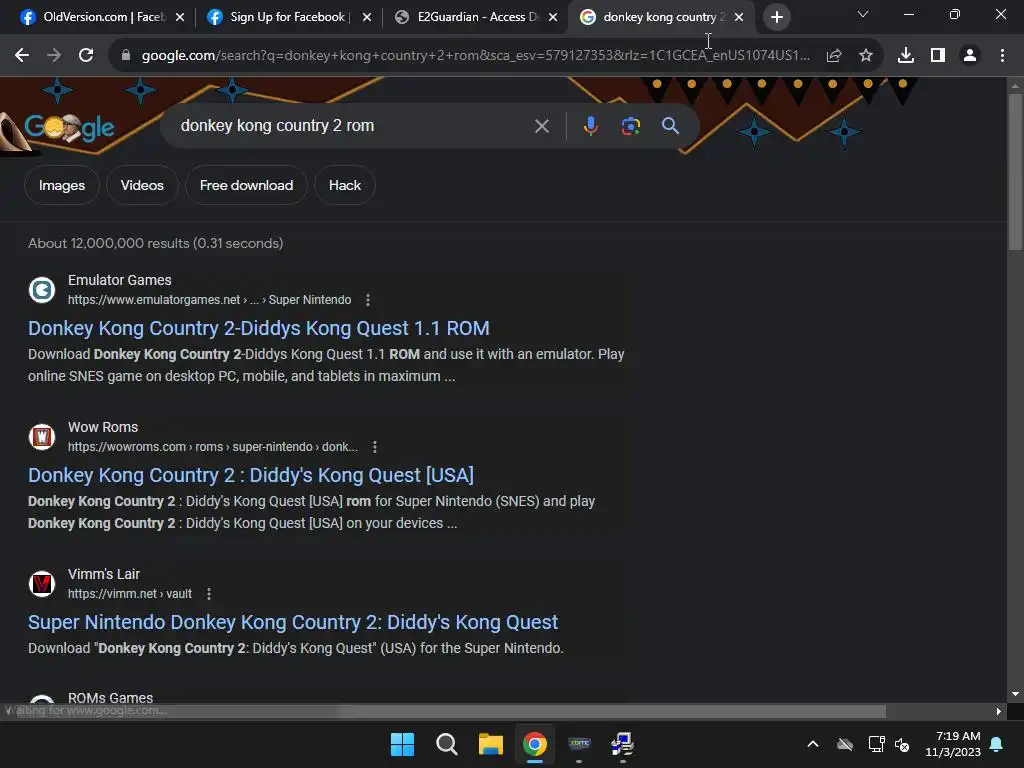Switch to E2Guardian Access Denied tab

click(x=475, y=17)
